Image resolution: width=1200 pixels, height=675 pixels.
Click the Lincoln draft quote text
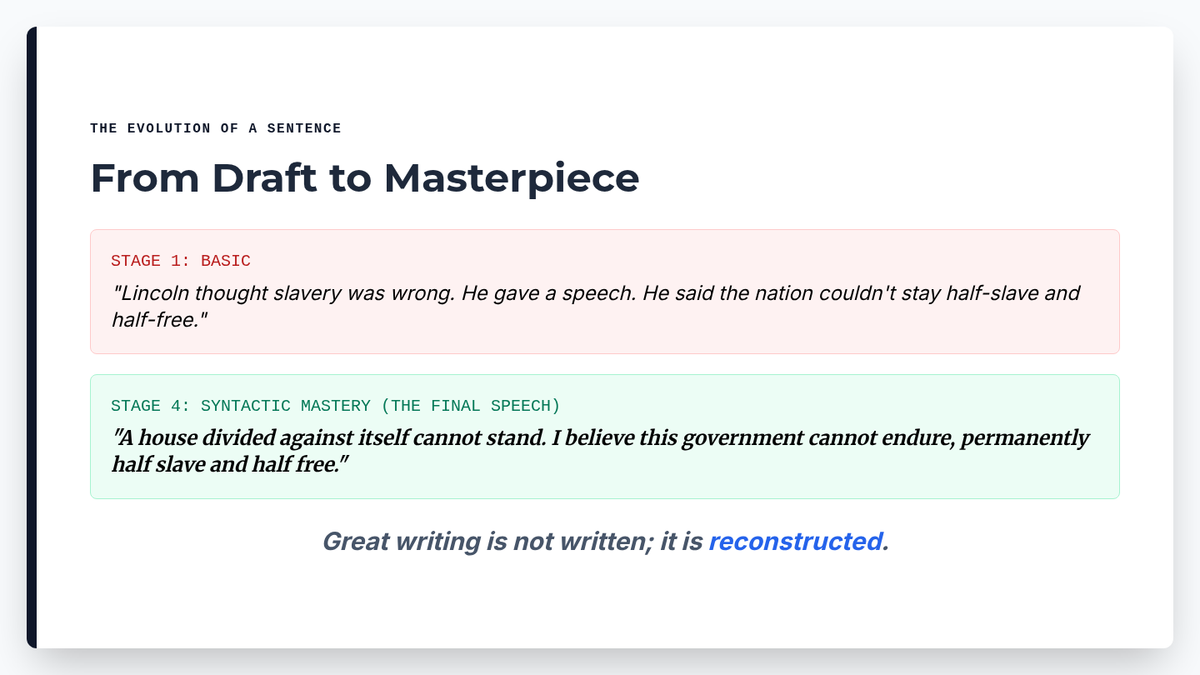click(595, 294)
